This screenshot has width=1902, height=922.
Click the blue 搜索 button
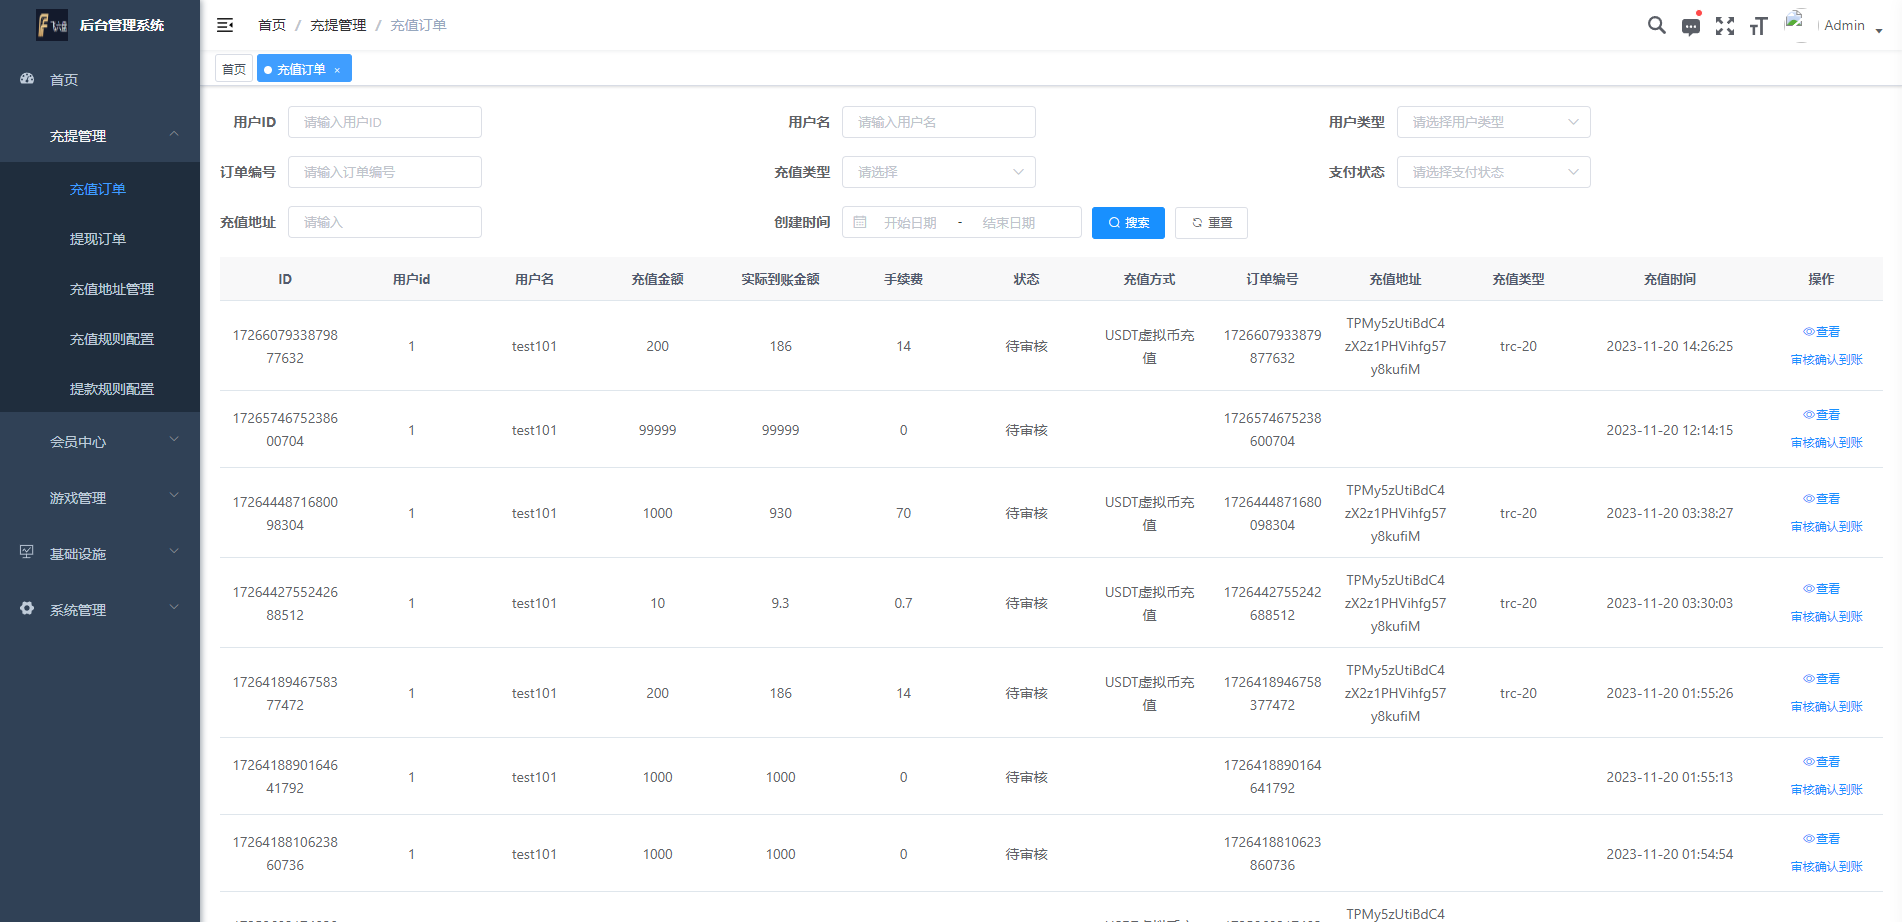[1128, 222]
